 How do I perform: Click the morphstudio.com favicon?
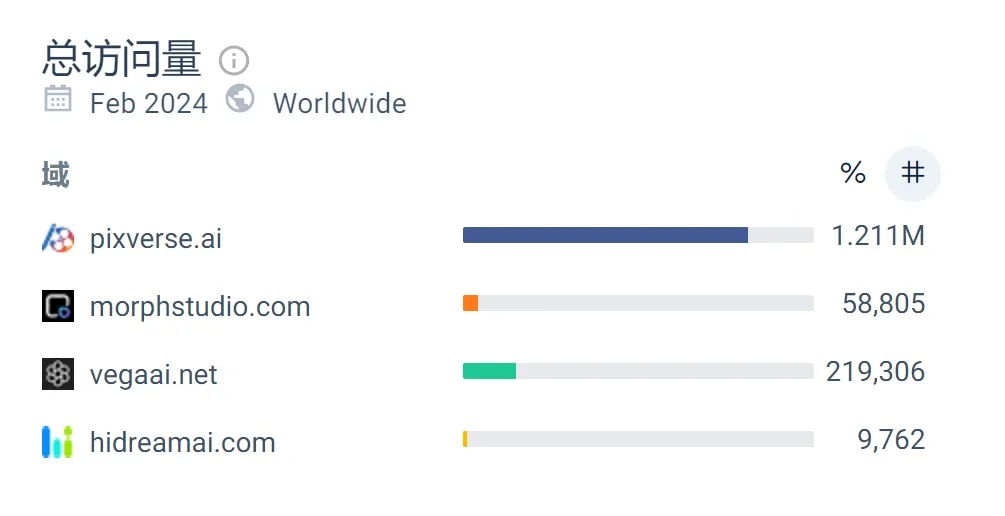pos(58,306)
